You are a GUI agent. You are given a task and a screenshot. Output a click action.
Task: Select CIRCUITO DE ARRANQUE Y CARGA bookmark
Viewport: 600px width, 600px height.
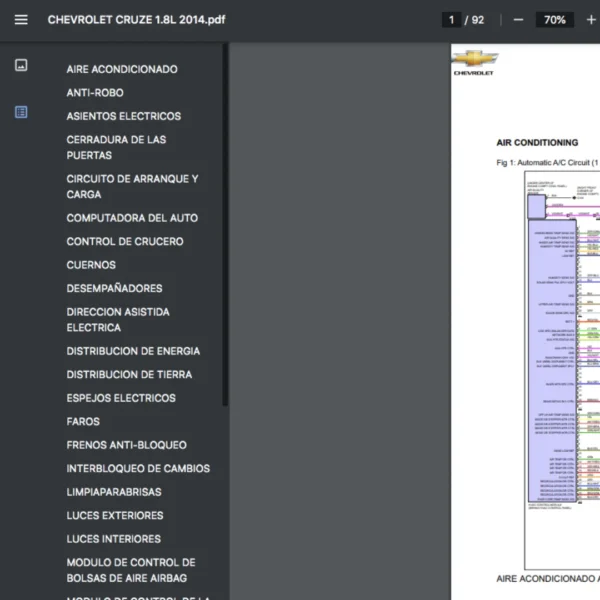click(x=132, y=187)
